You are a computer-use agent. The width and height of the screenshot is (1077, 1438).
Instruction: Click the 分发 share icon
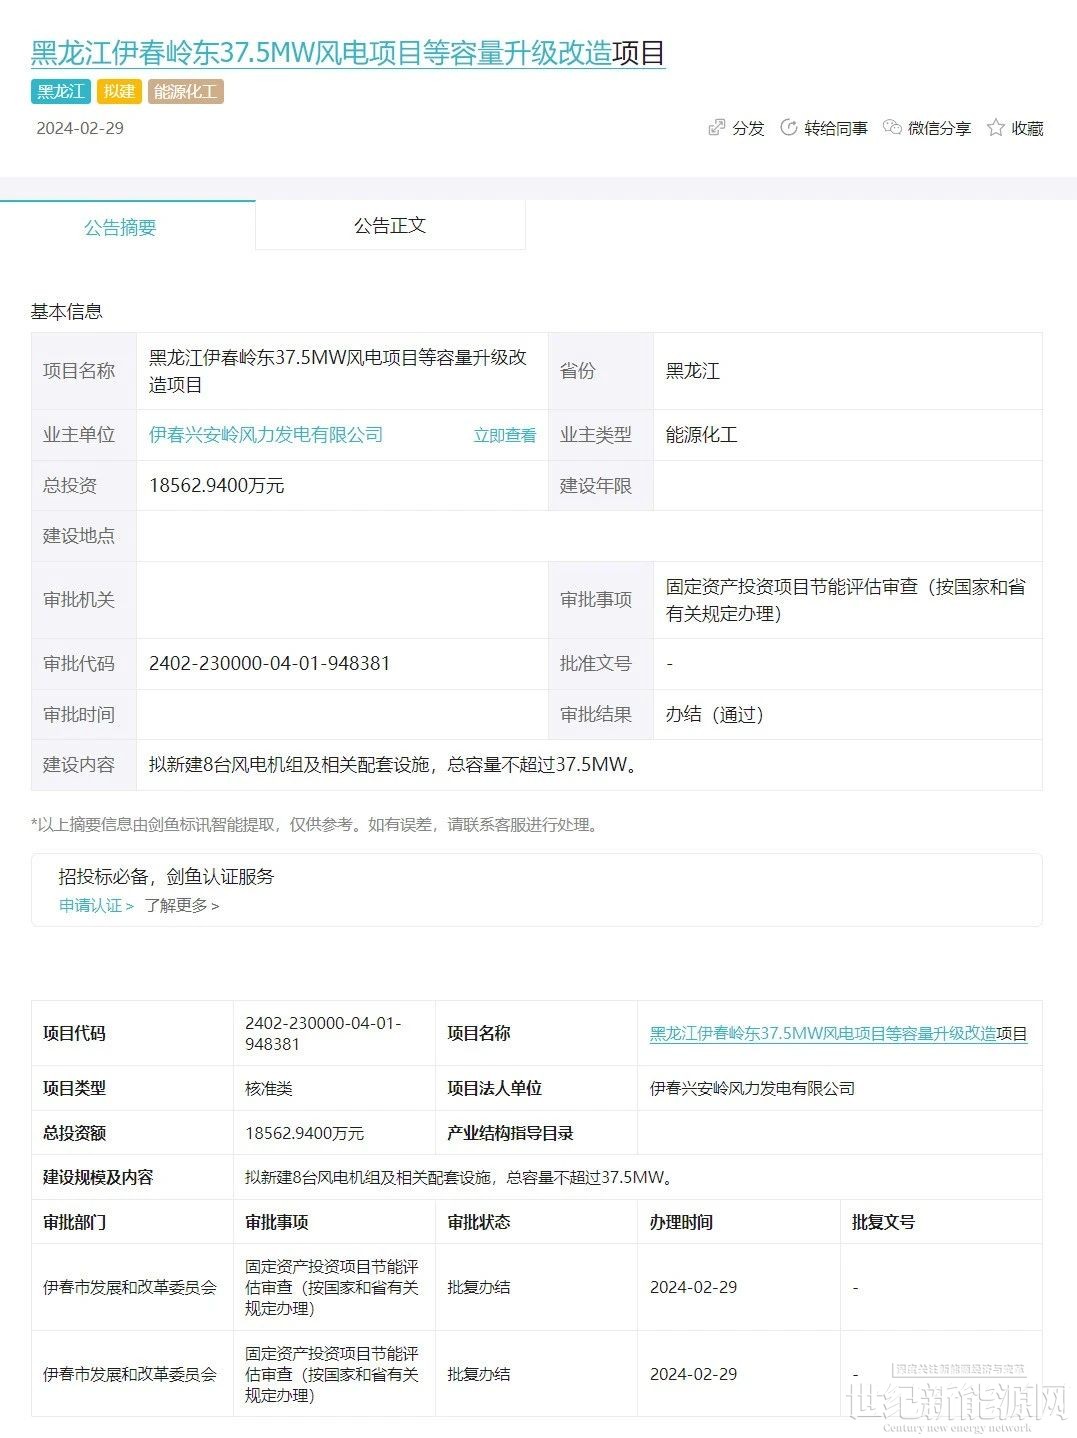[x=716, y=128]
